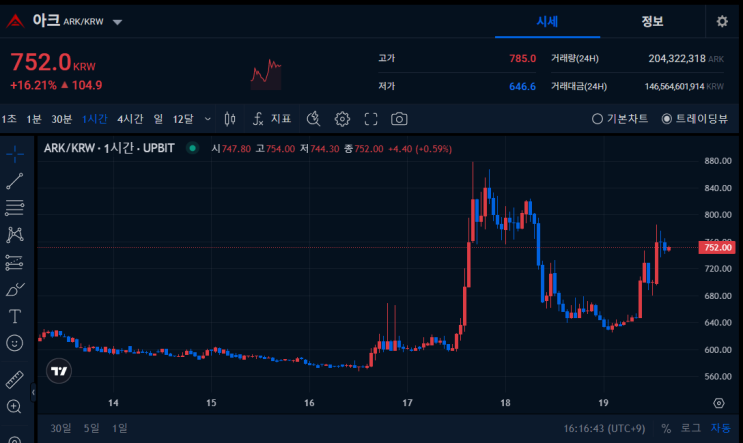
Task: Open the ARK/KRW market dropdown arrow
Action: (117, 22)
